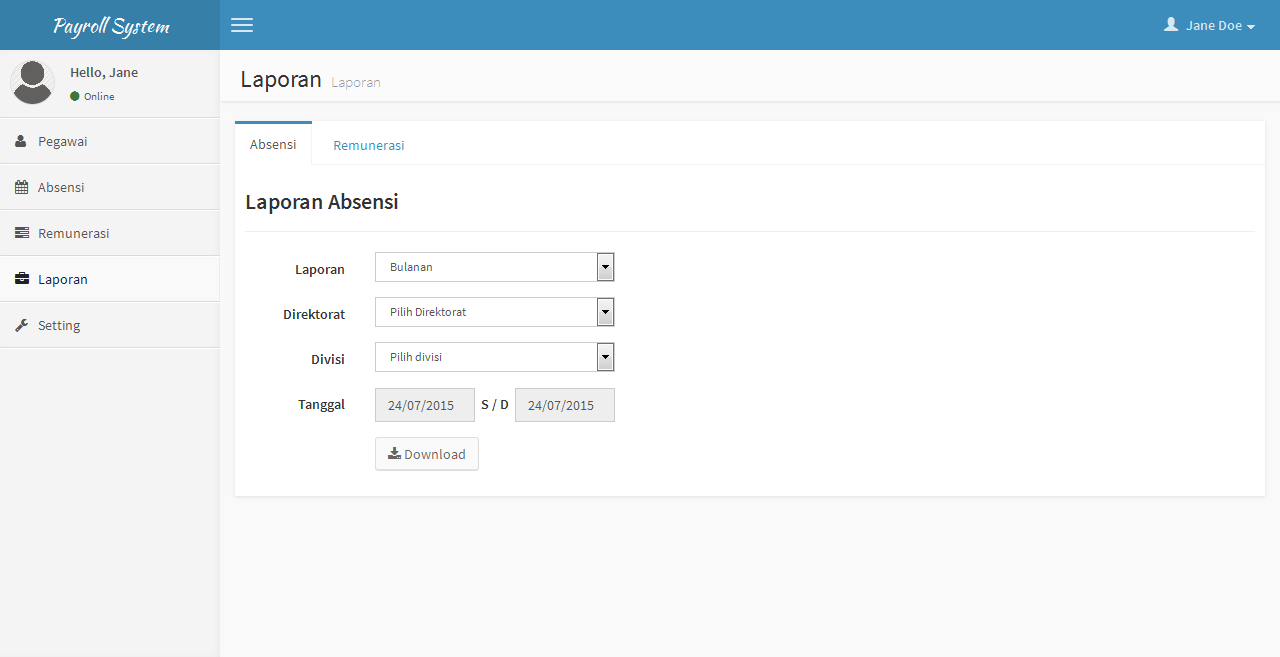Select the Absensi report tab
Viewport: 1280px width, 657px height.
click(273, 144)
